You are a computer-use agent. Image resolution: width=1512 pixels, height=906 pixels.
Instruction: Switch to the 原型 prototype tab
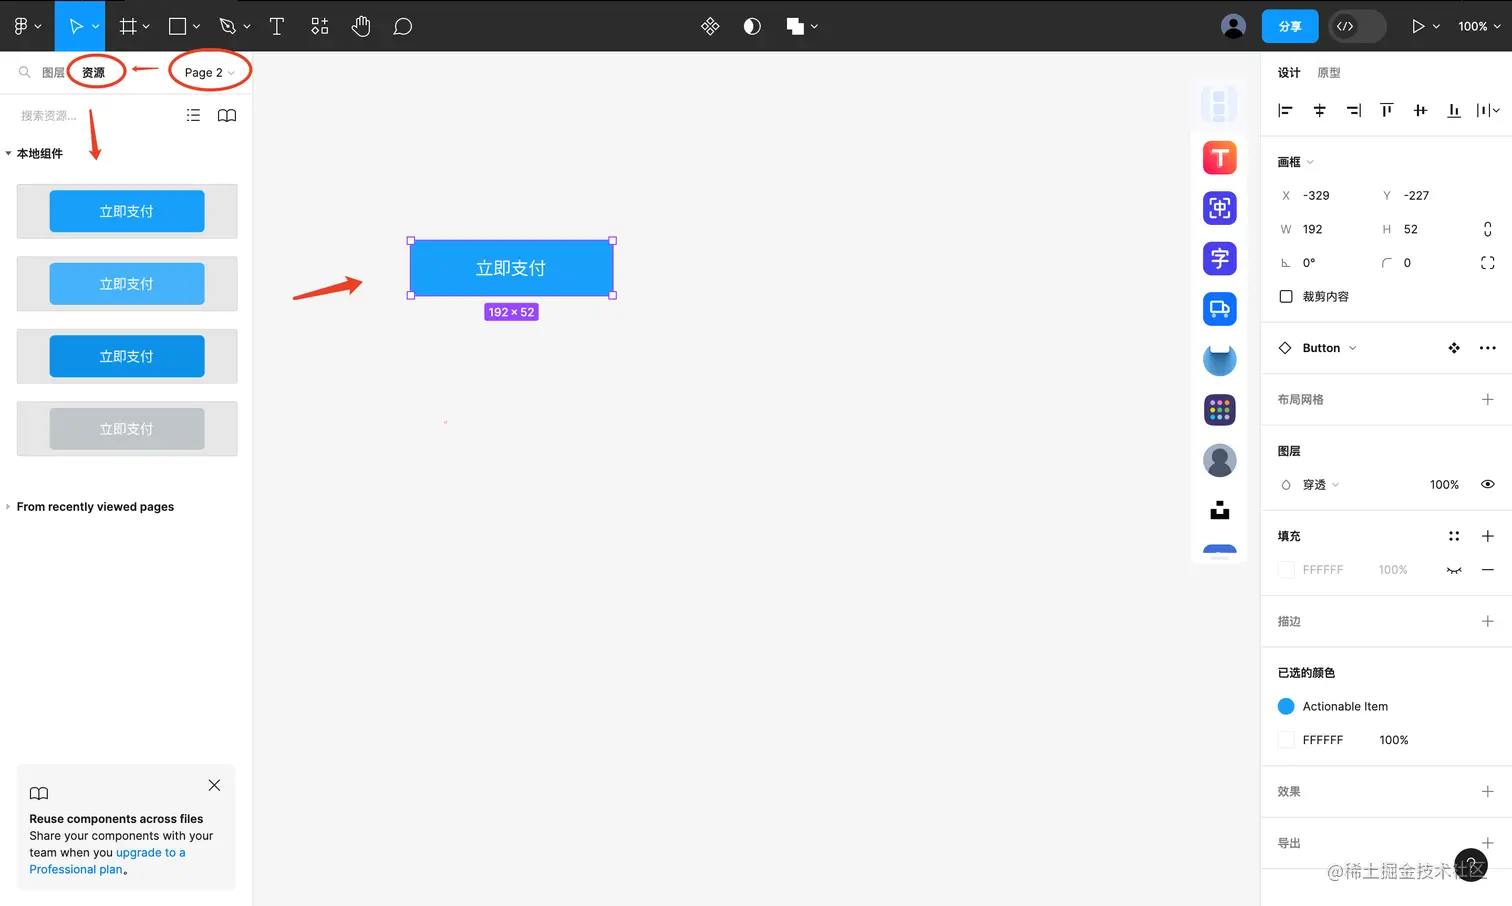(x=1329, y=72)
